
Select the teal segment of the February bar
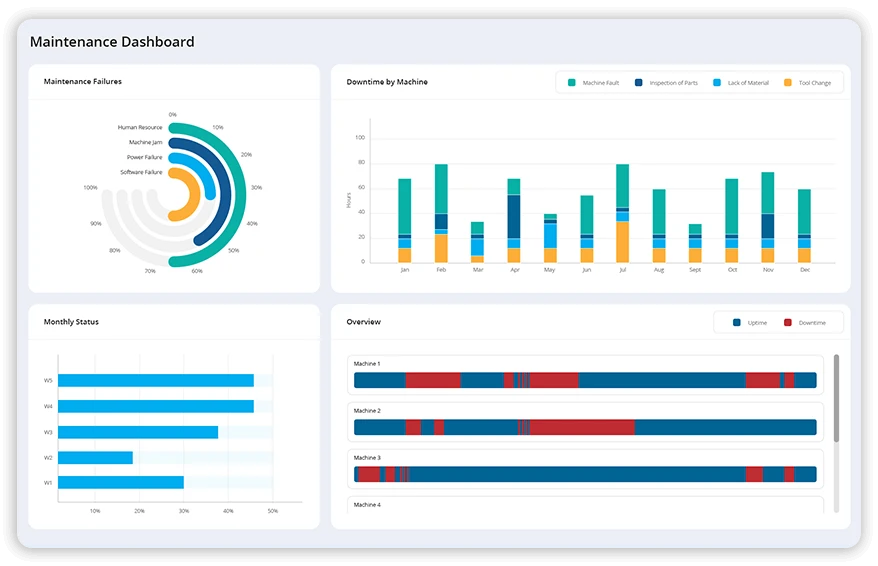[441, 189]
